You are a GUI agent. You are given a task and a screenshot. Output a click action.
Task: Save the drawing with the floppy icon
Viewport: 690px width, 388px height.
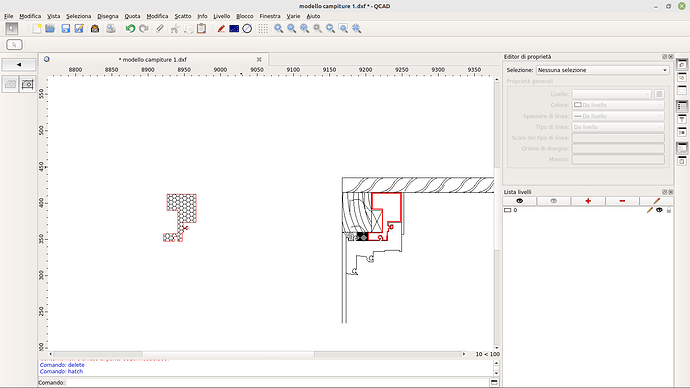(x=66, y=29)
